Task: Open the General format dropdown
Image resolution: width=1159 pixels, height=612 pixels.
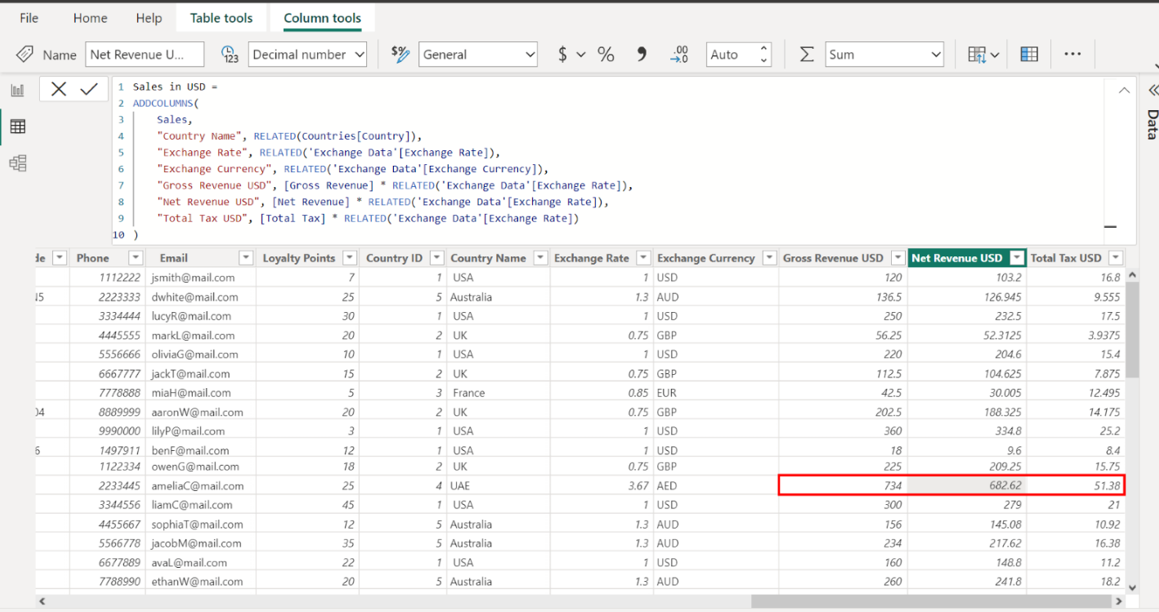Action: click(478, 55)
